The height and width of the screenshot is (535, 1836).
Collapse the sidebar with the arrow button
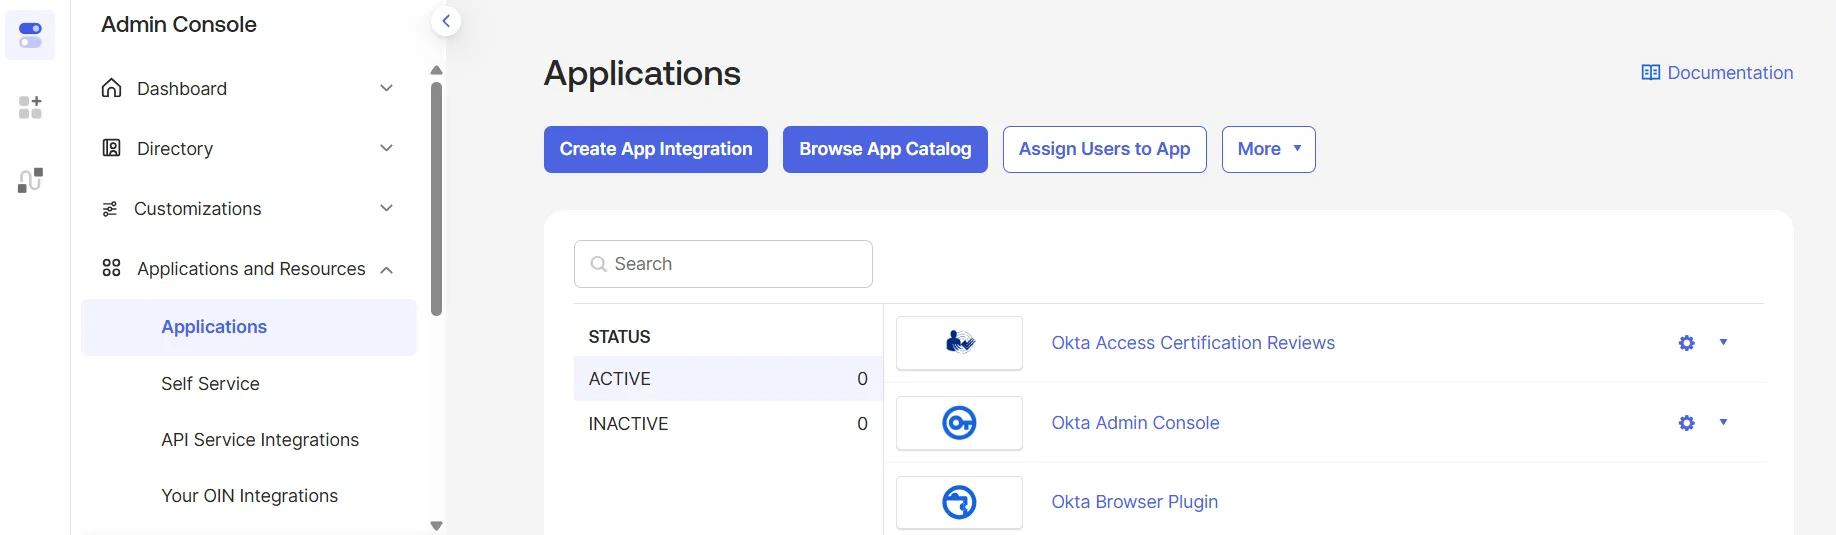pos(446,21)
